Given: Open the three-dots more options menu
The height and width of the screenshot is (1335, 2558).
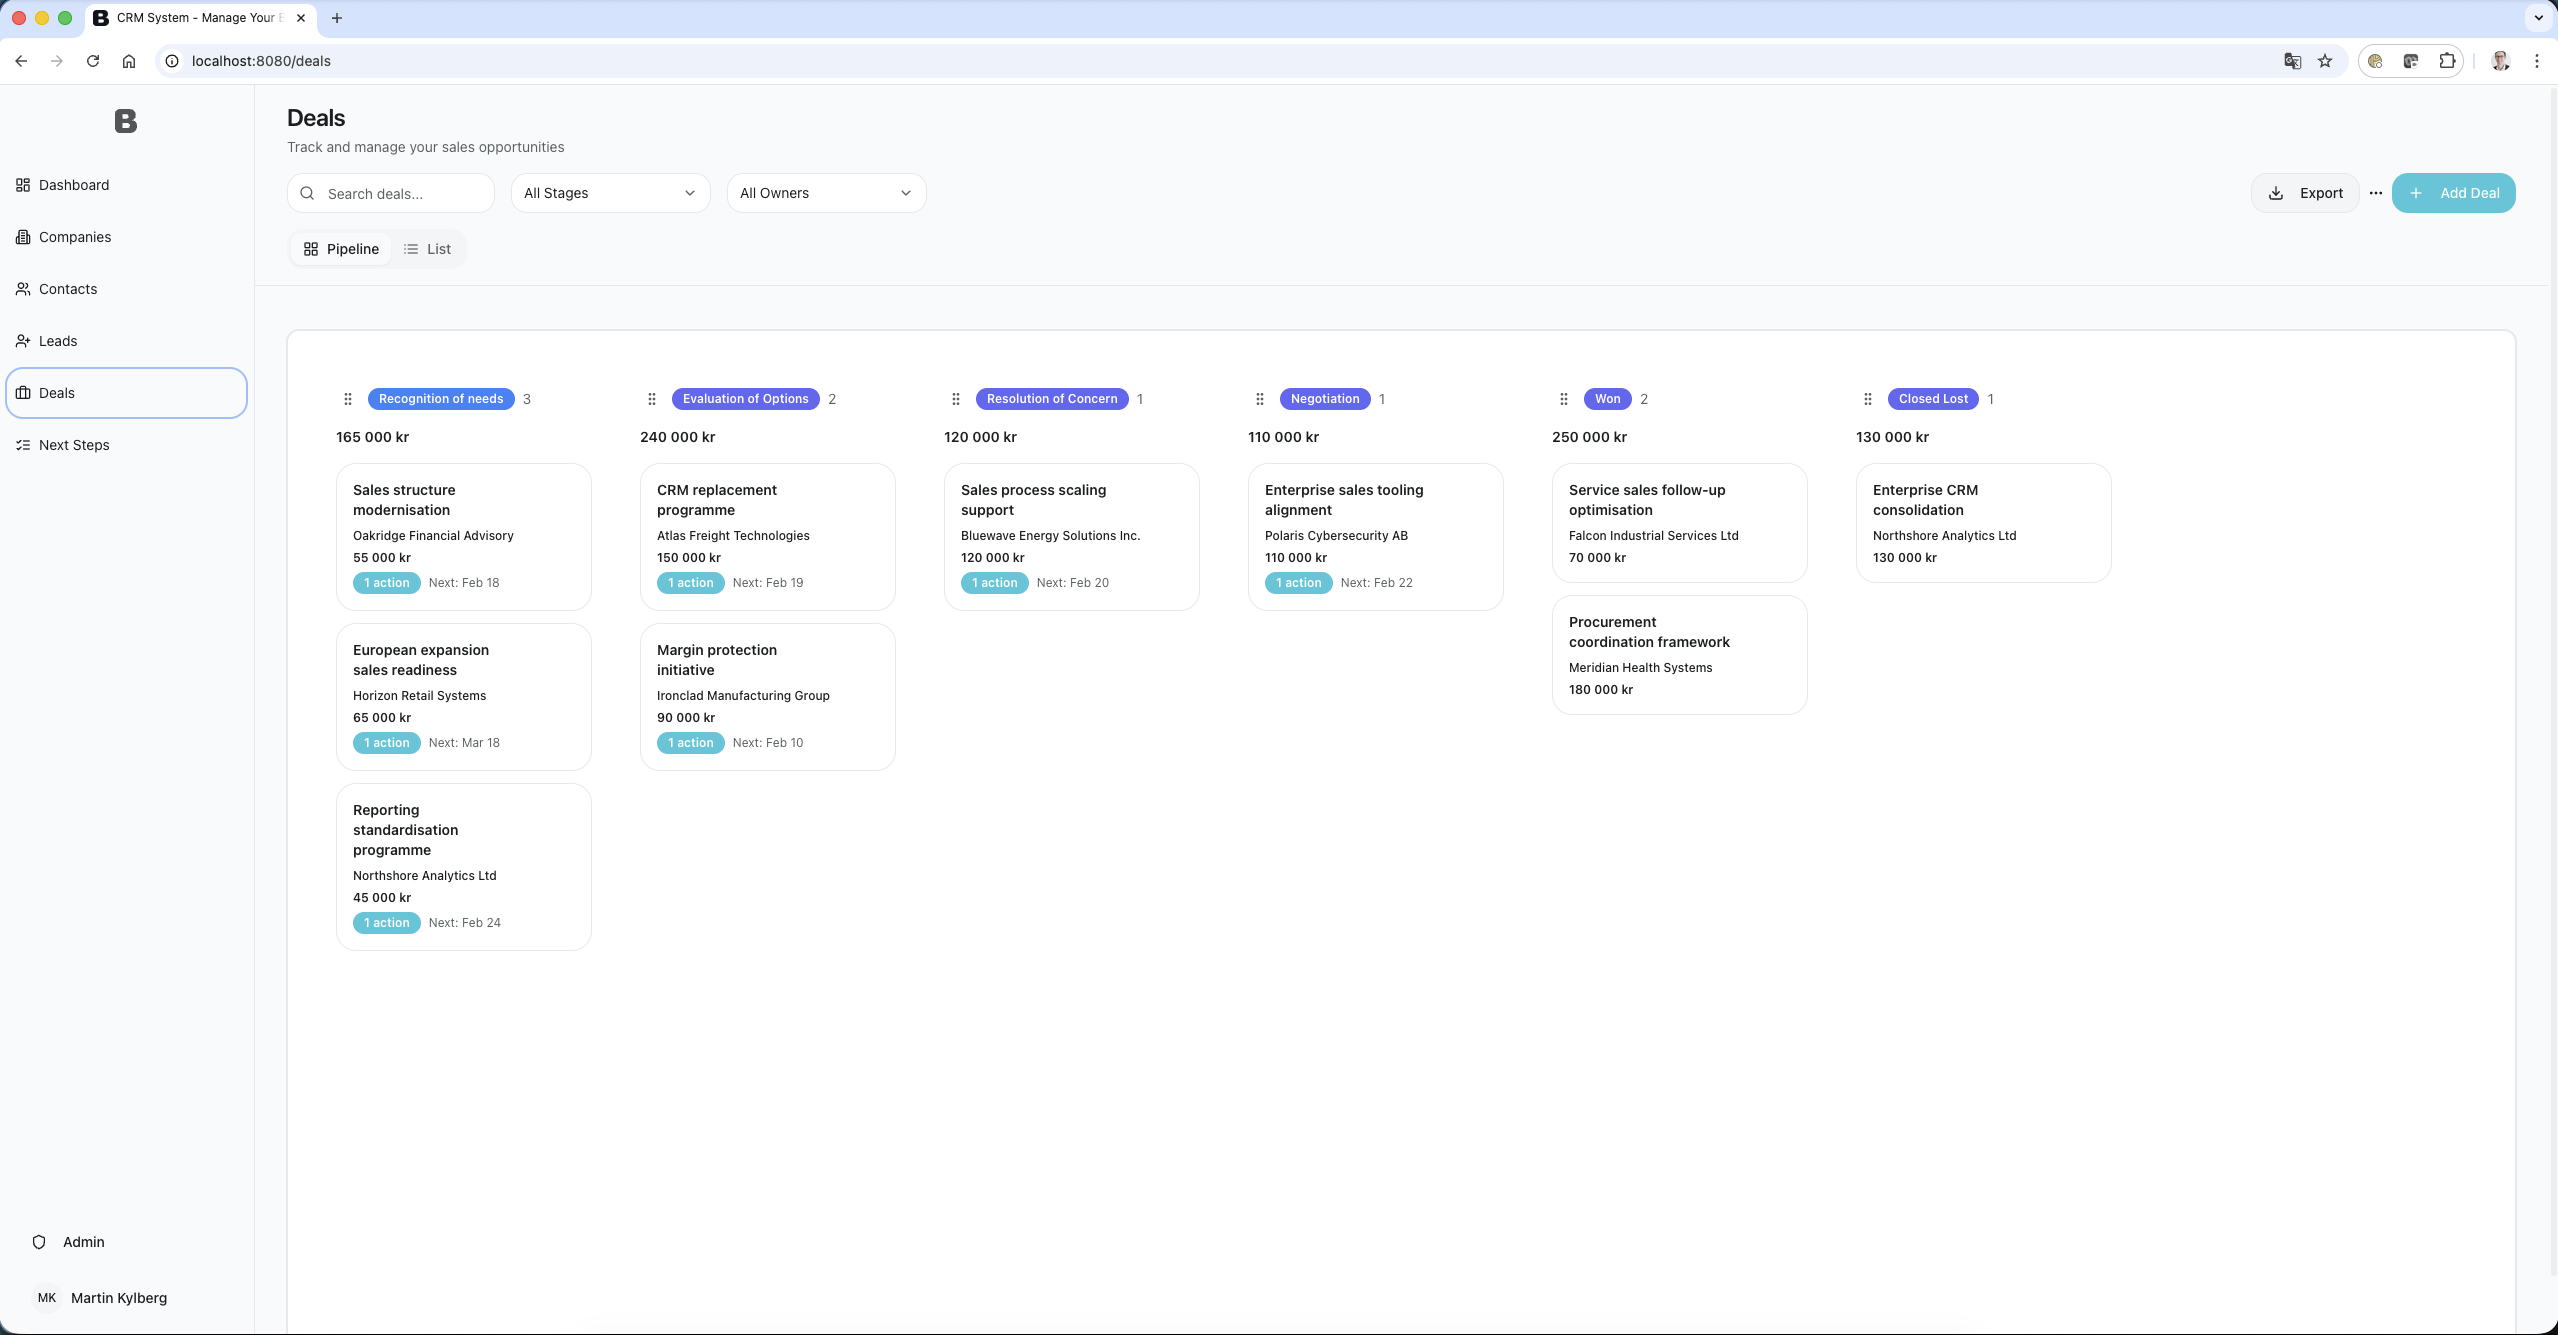Looking at the screenshot, I should [2376, 193].
